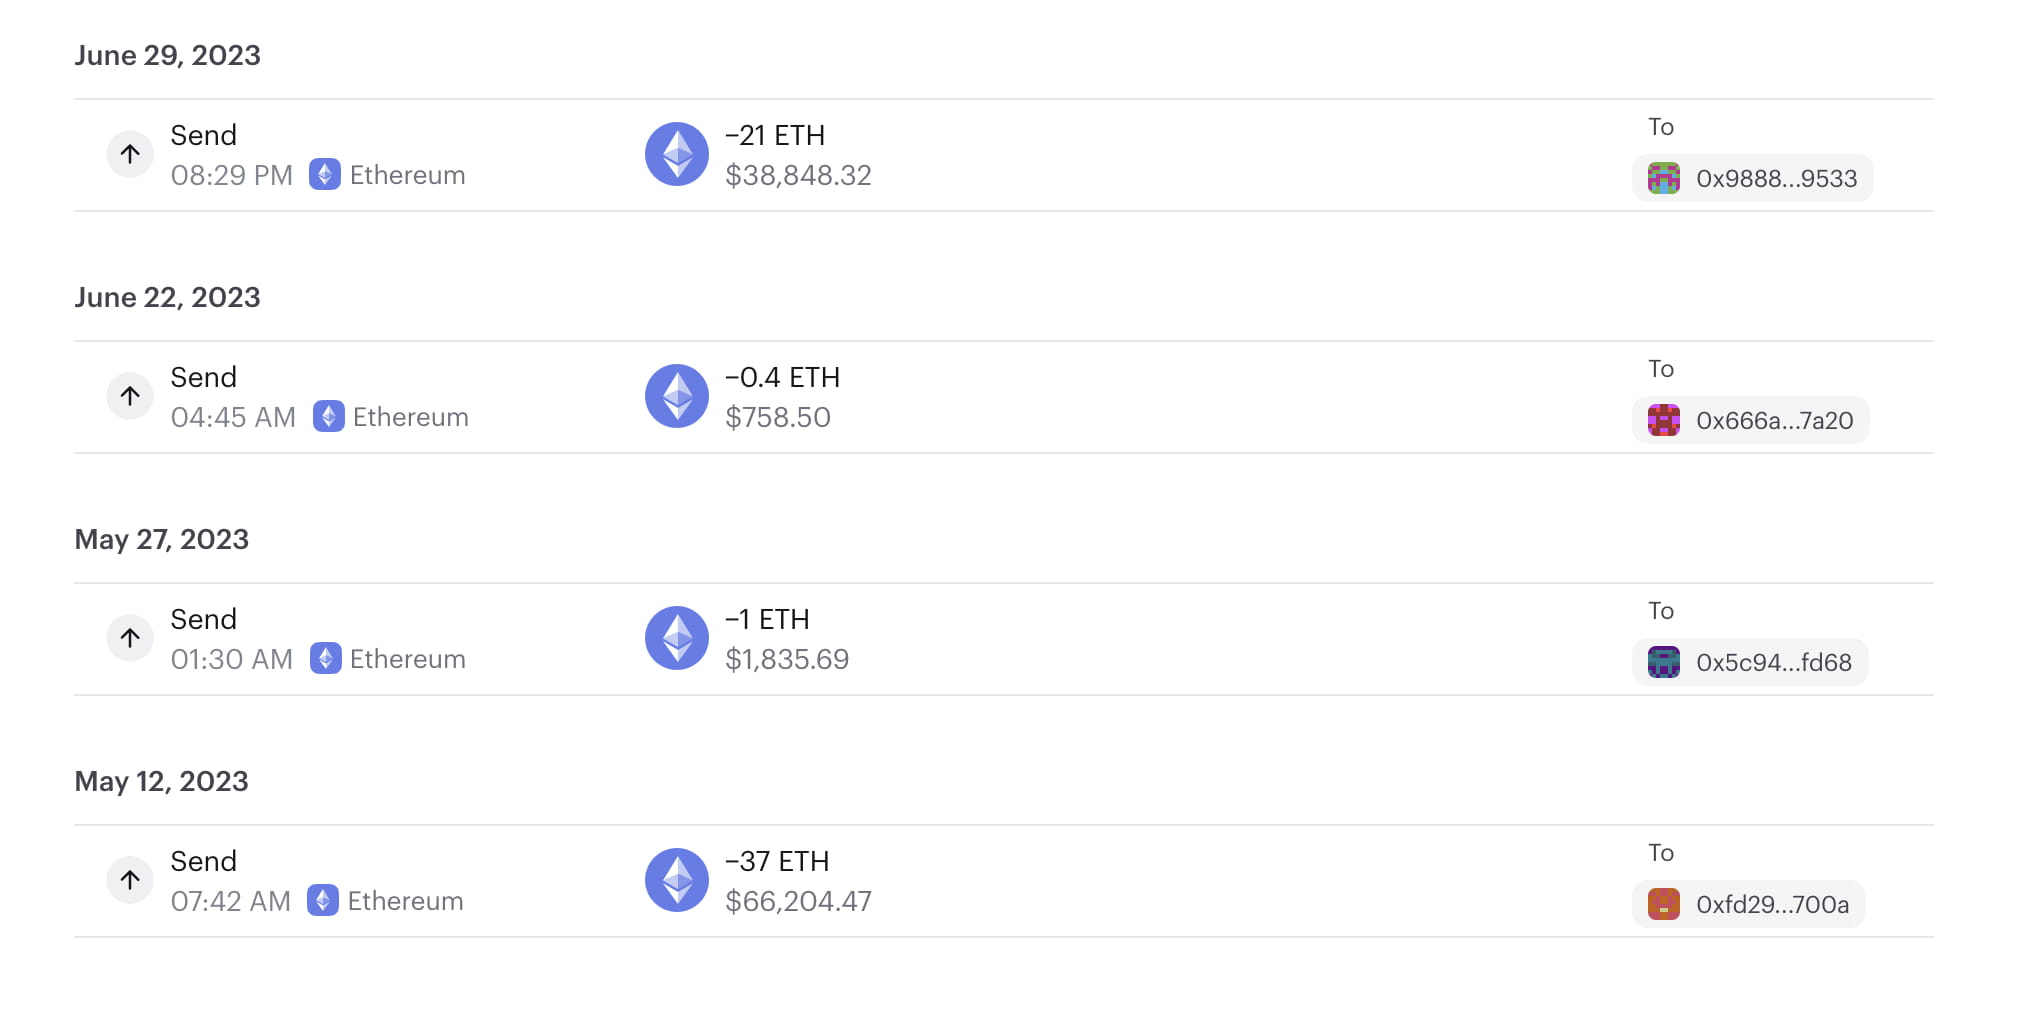This screenshot has height=1022, width=2032.
Task: Click the small Ethereum network badge at 08:29 PM
Action: click(325, 175)
